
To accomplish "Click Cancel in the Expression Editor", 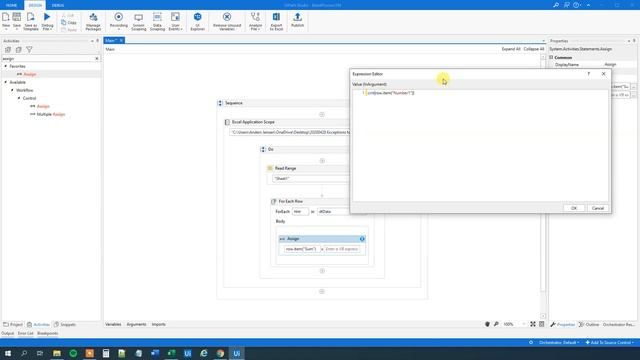I will (598, 208).
